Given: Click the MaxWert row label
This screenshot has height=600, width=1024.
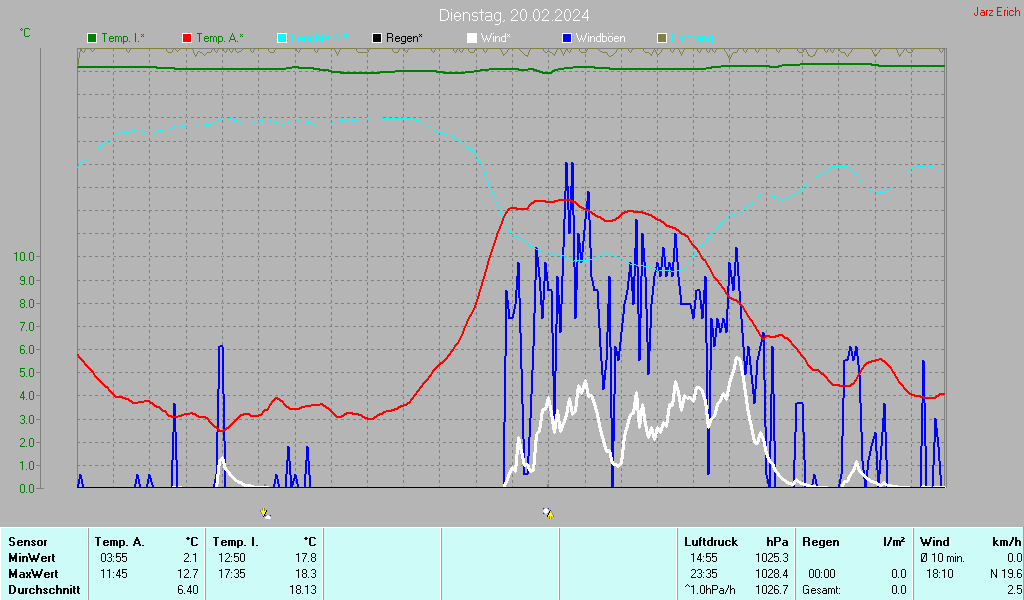Looking at the screenshot, I should tap(32, 574).
